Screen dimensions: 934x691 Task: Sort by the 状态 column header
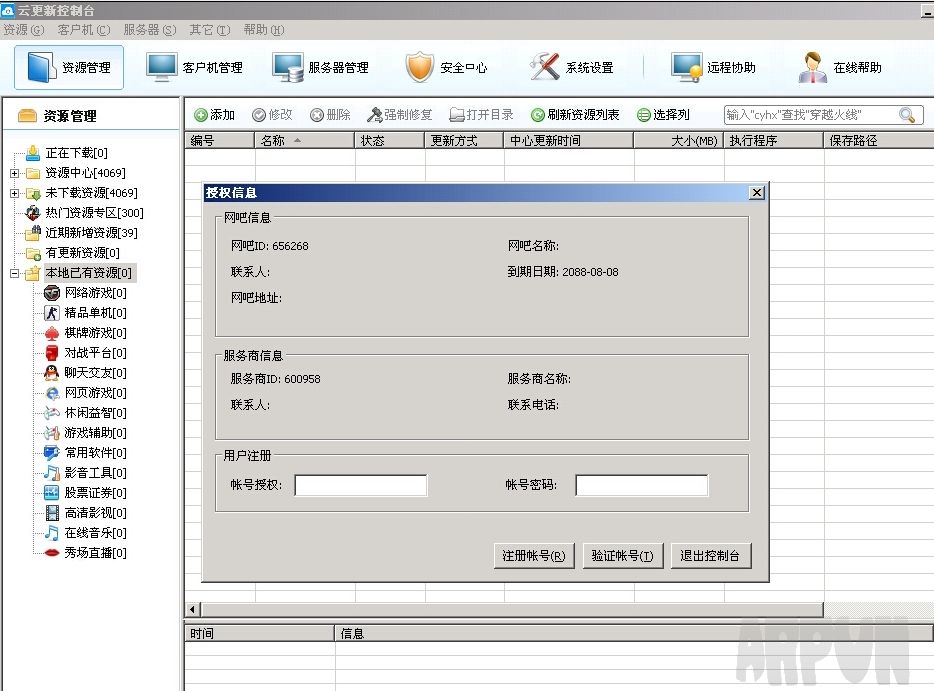coord(390,141)
